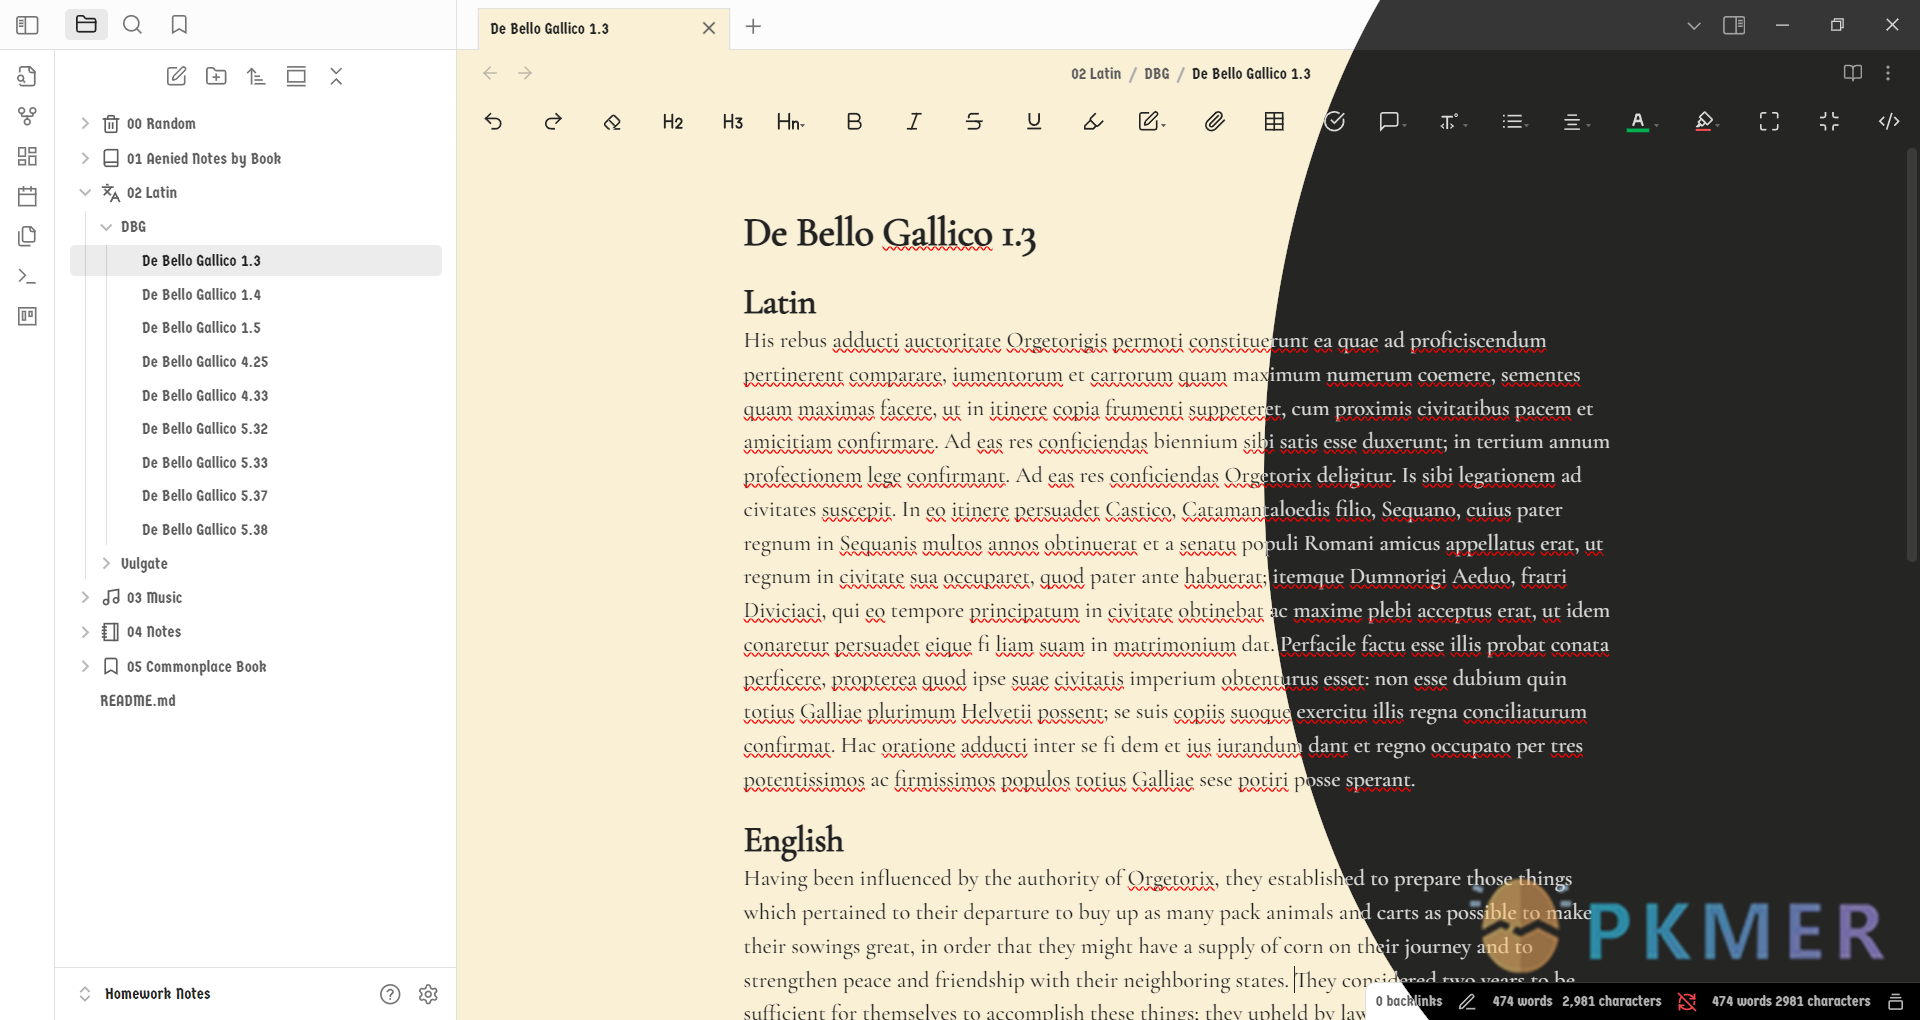This screenshot has width=1920, height=1020.
Task: Open the README.md file
Action: (138, 701)
